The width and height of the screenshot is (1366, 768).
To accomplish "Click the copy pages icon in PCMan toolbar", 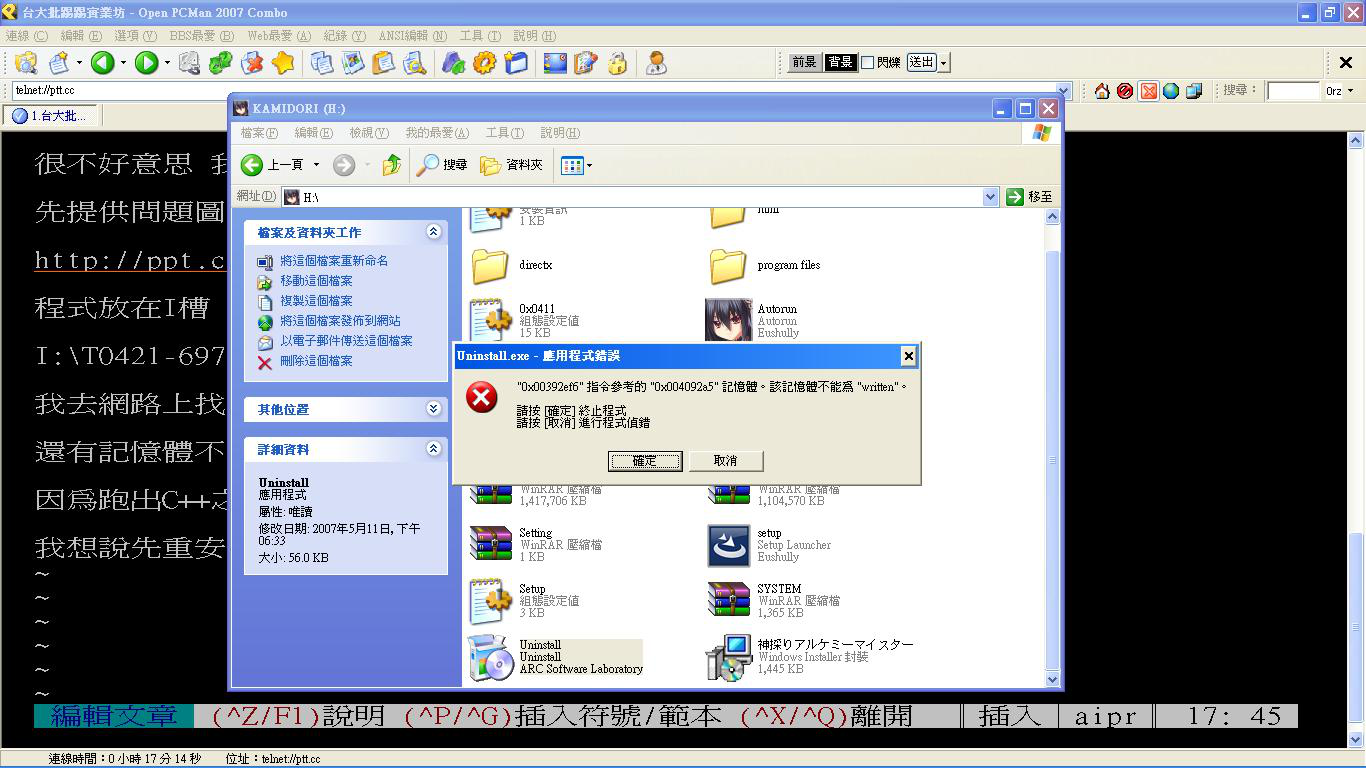I will 321,63.
